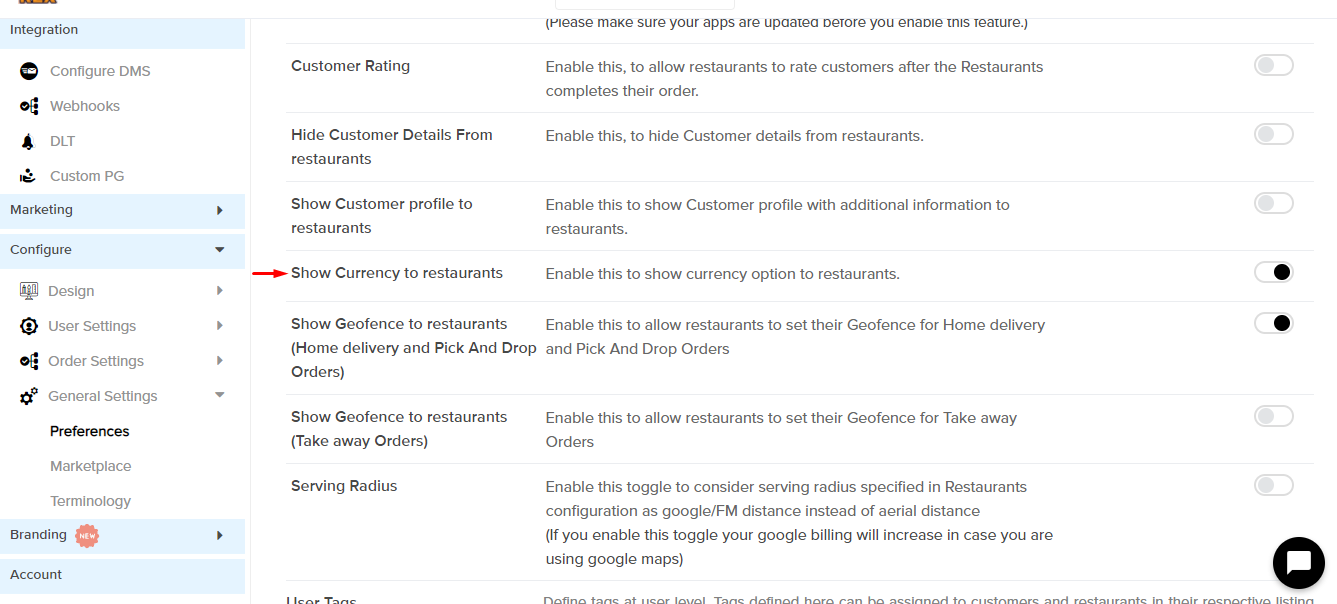Click the Order Settings icon
This screenshot has height=604, width=1337.
click(x=29, y=361)
